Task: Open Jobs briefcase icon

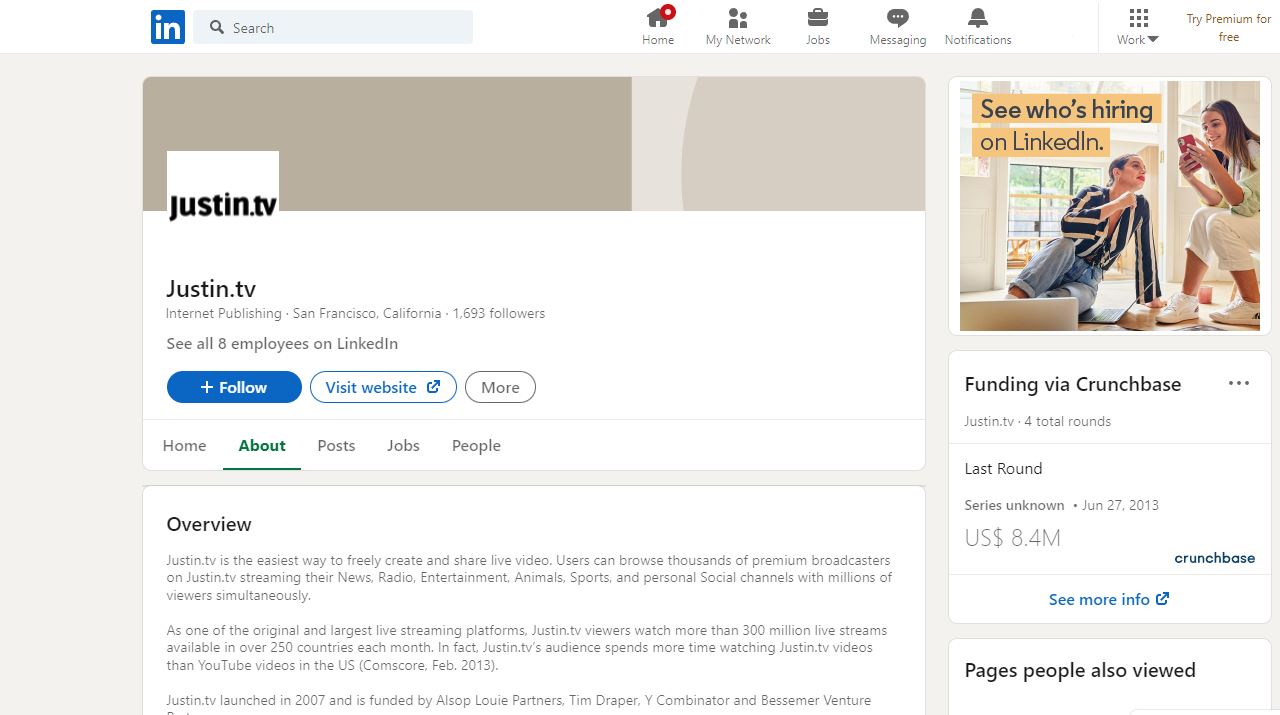Action: tap(818, 17)
